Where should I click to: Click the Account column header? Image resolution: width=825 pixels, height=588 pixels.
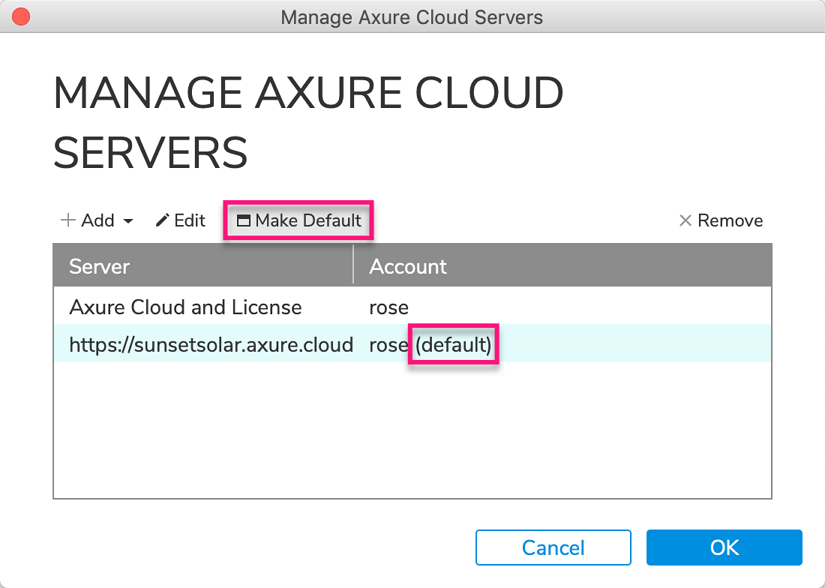pos(562,266)
